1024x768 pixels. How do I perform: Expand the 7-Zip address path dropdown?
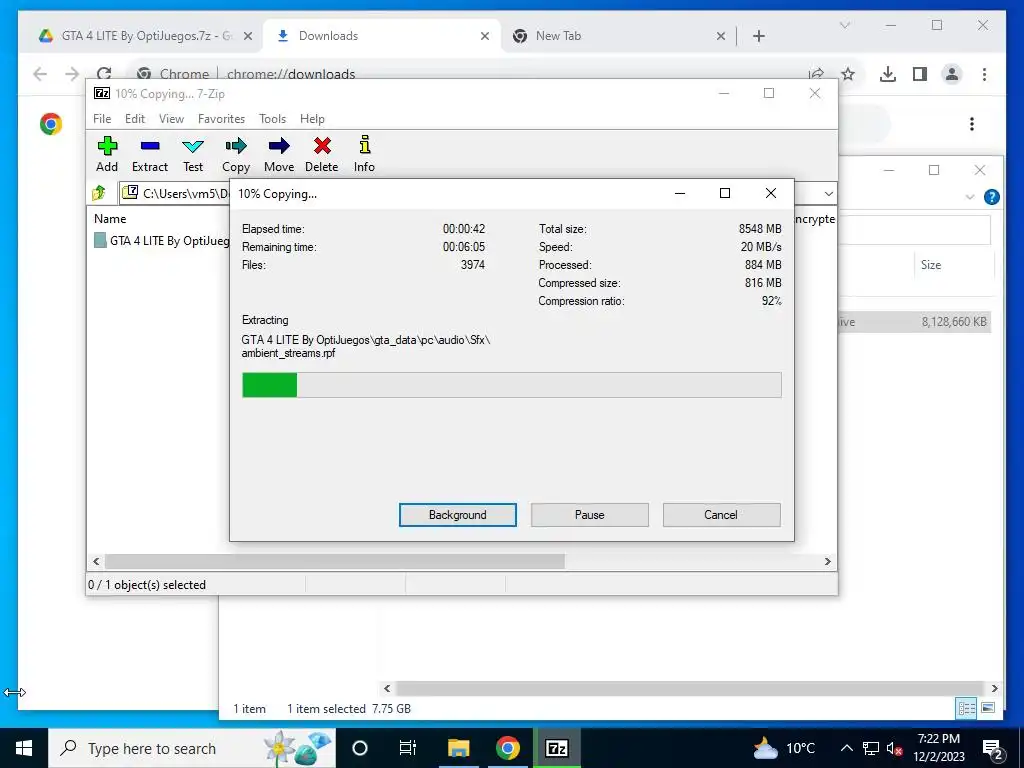pyautogui.click(x=828, y=193)
